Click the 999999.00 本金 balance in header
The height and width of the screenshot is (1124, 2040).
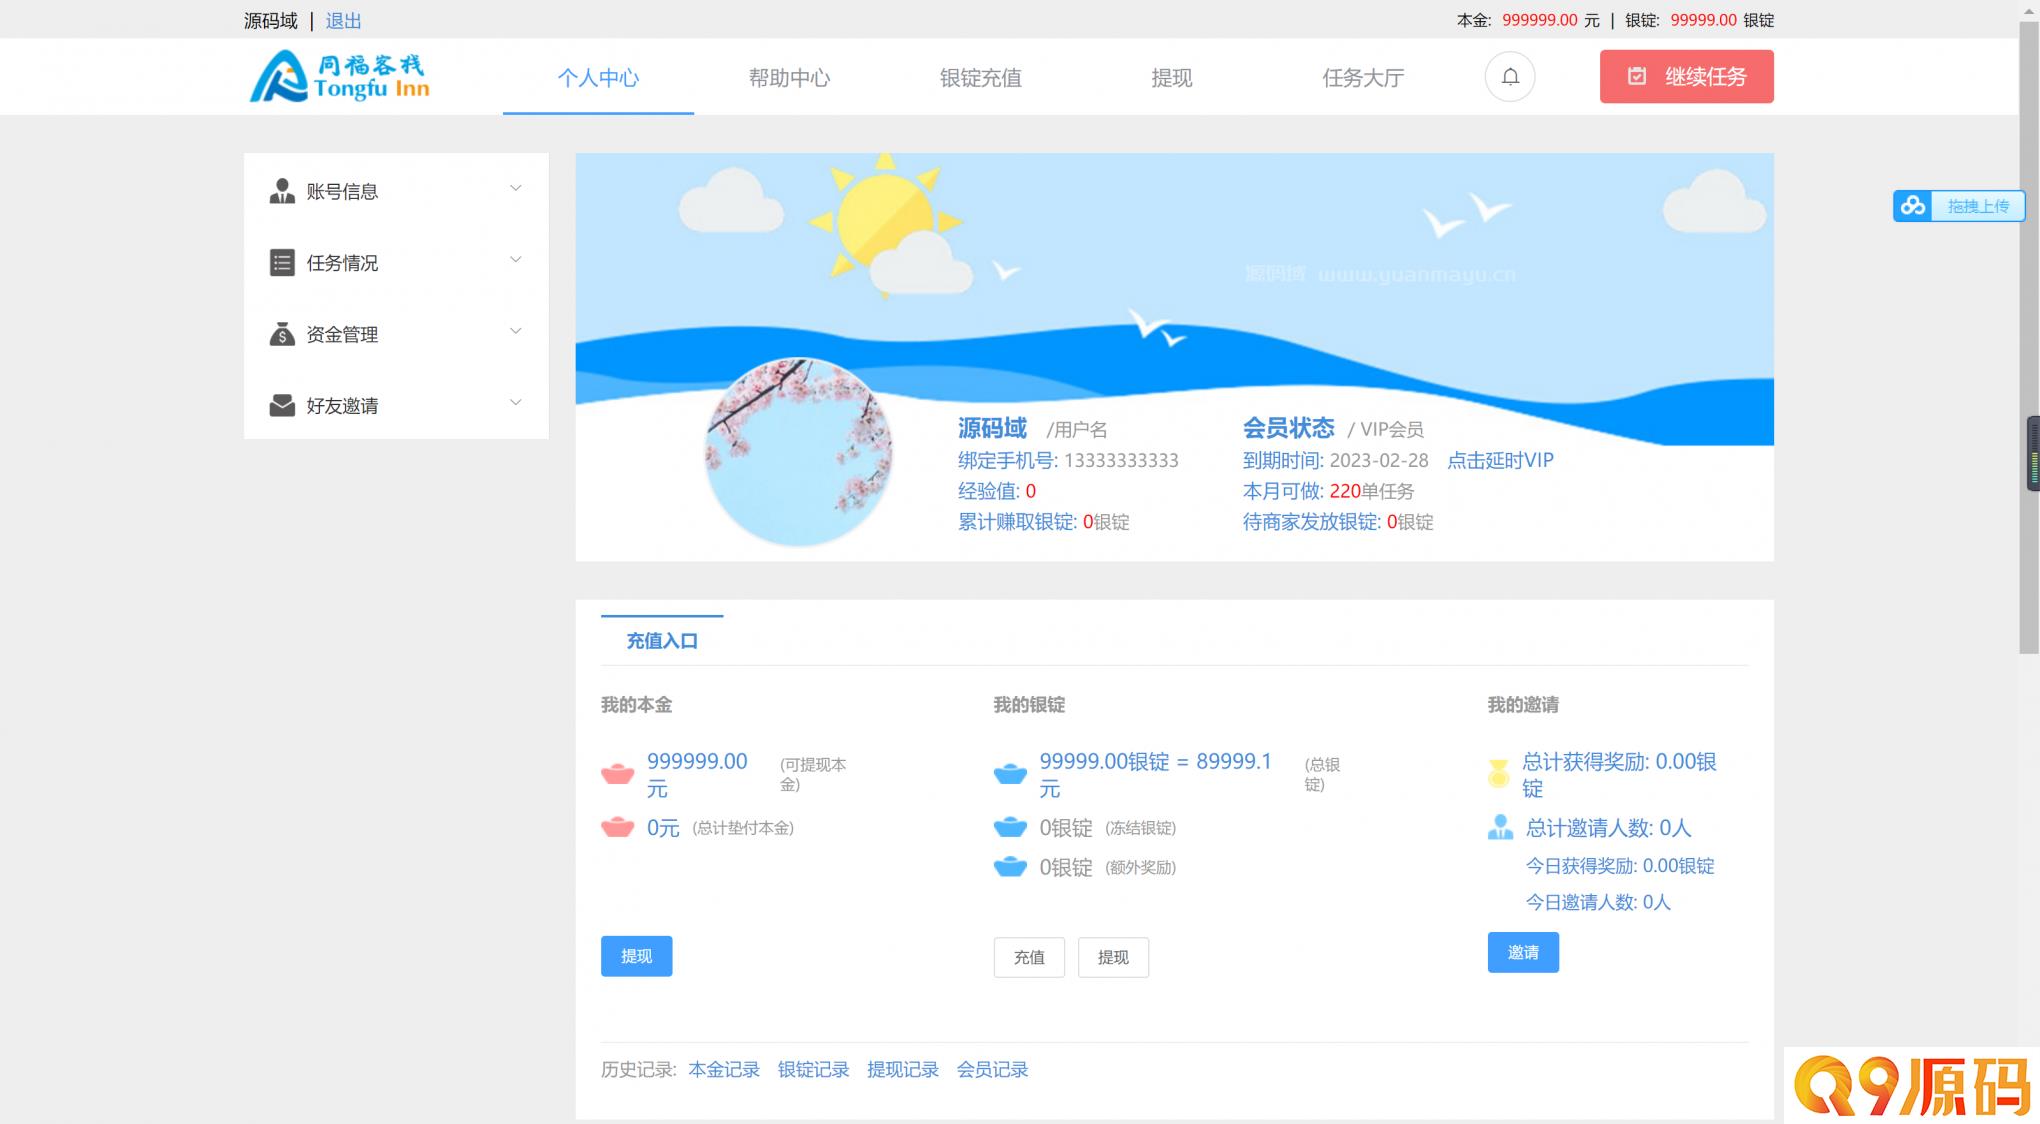point(1540,20)
